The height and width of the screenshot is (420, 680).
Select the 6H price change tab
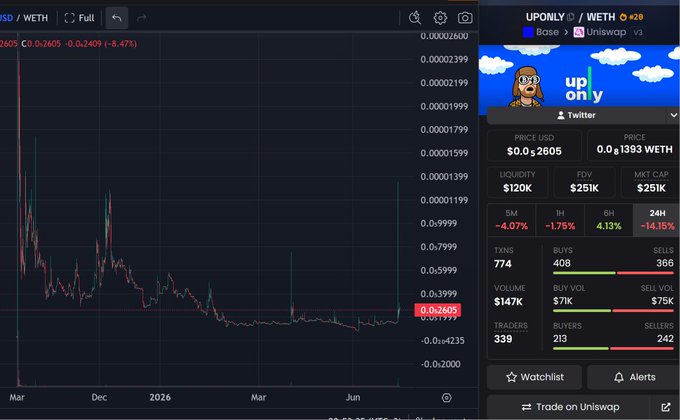click(608, 220)
